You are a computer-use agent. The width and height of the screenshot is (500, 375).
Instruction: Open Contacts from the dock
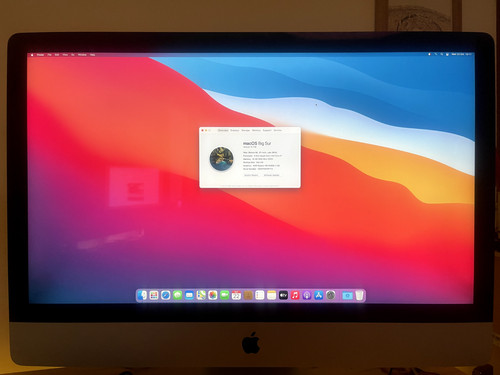point(248,295)
